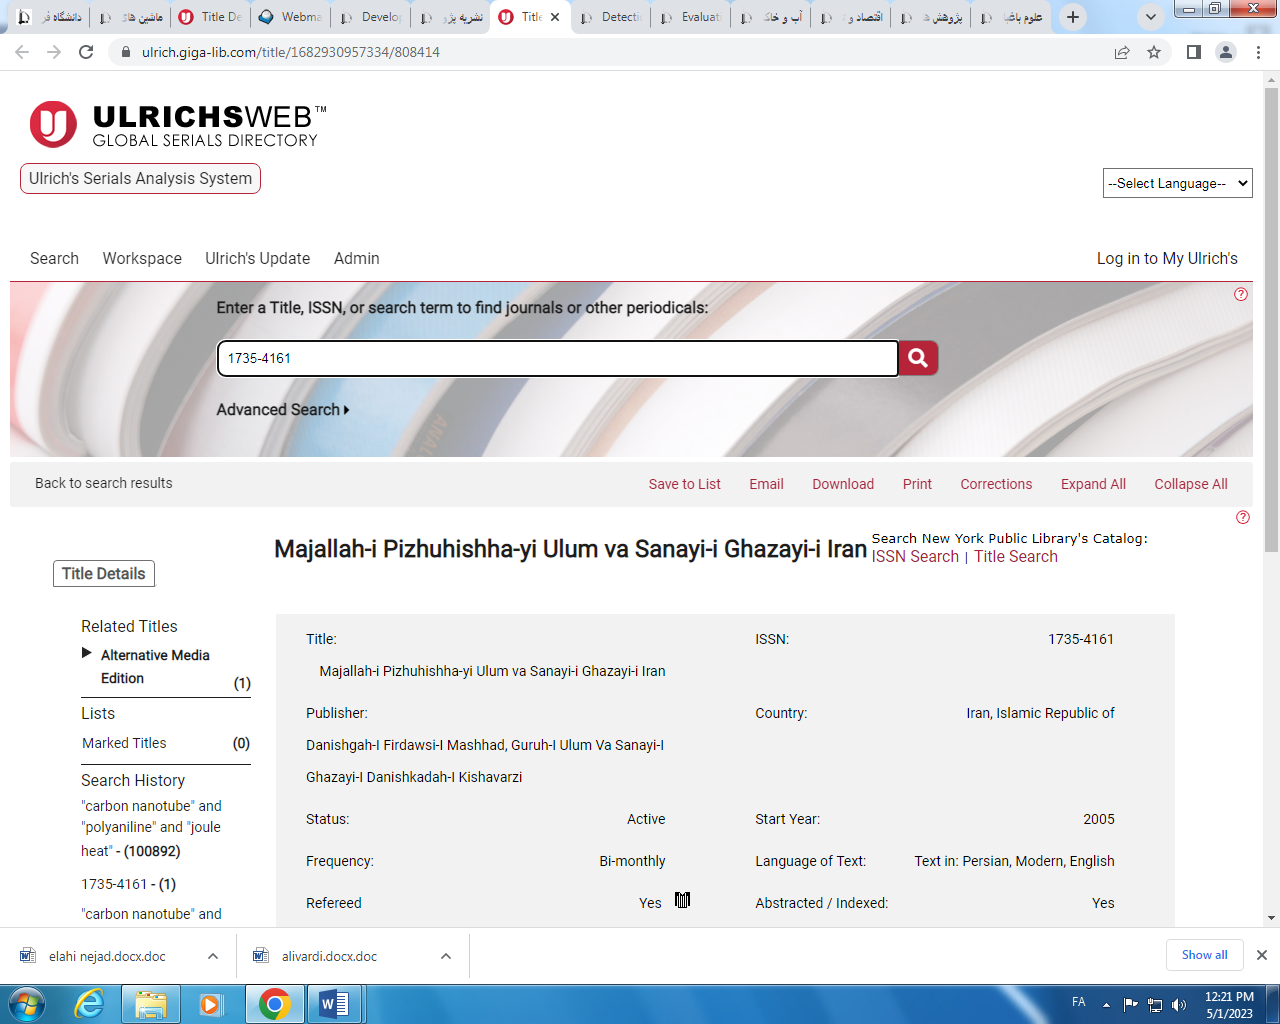Bookmark this page with the star icon
This screenshot has width=1280, height=1024.
coord(1154,52)
